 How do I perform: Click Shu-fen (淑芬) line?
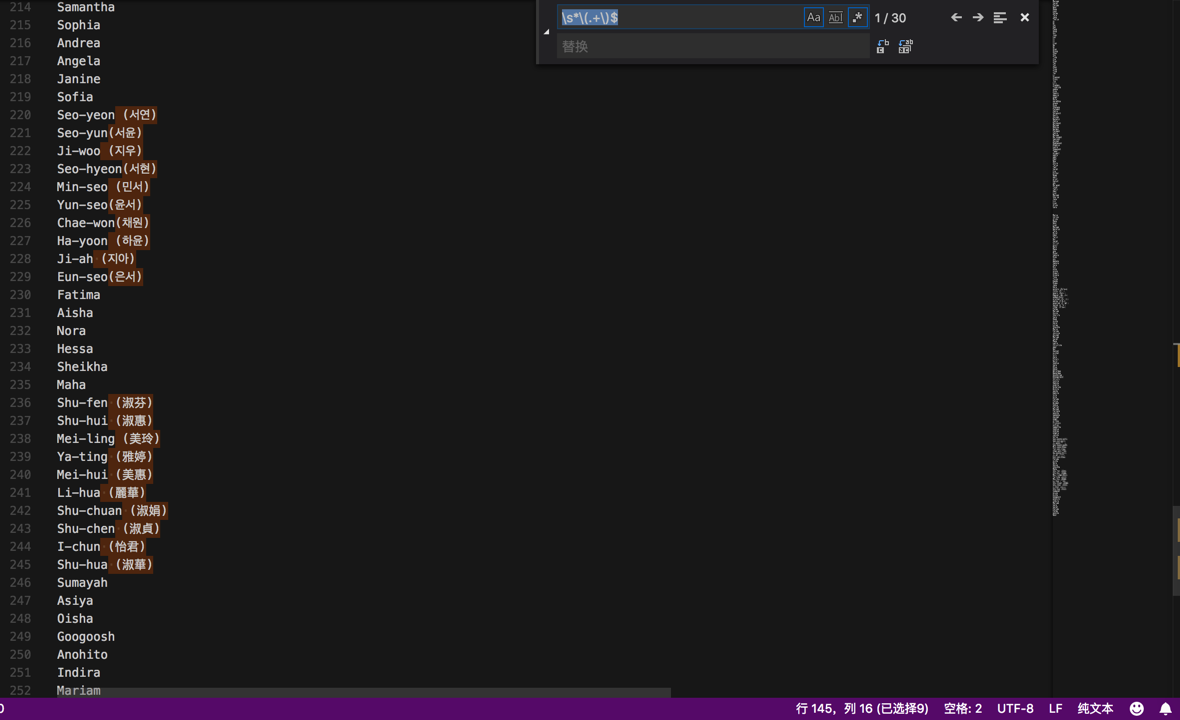(x=105, y=403)
